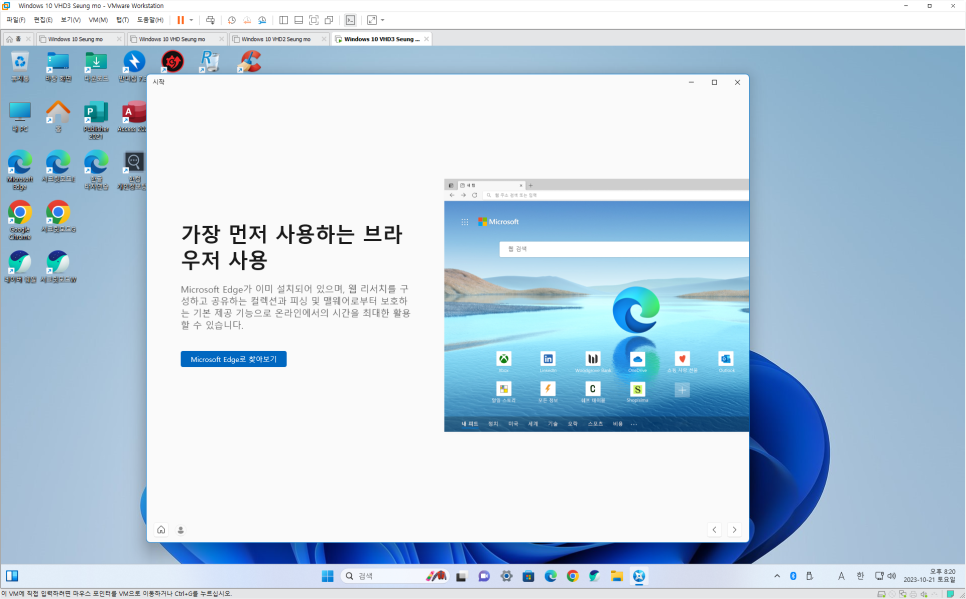Click the My PC monitor desktop icon
This screenshot has height=599, width=966.
point(20,117)
